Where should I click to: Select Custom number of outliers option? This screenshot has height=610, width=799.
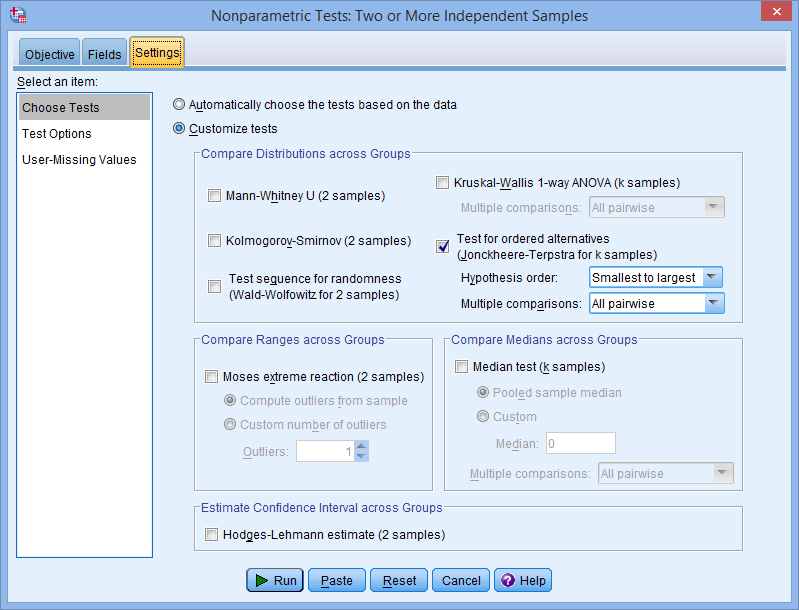pyautogui.click(x=230, y=424)
